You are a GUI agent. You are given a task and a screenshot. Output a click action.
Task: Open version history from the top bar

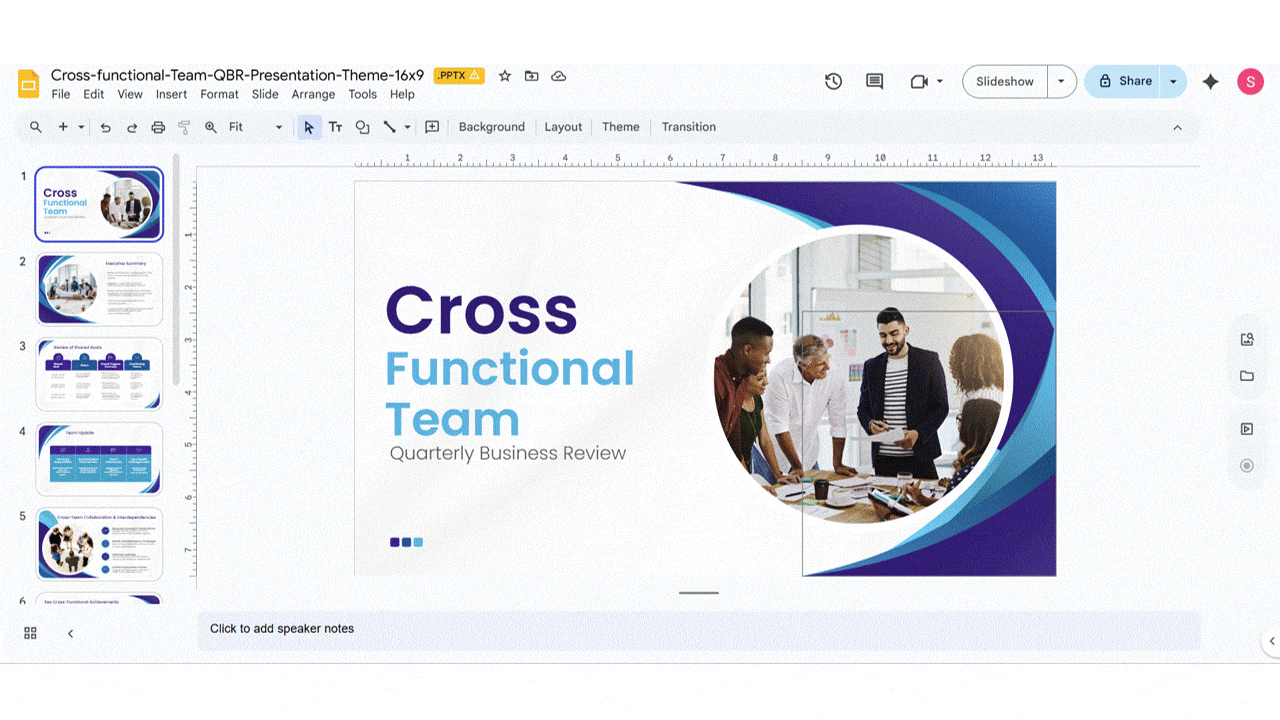(x=833, y=81)
